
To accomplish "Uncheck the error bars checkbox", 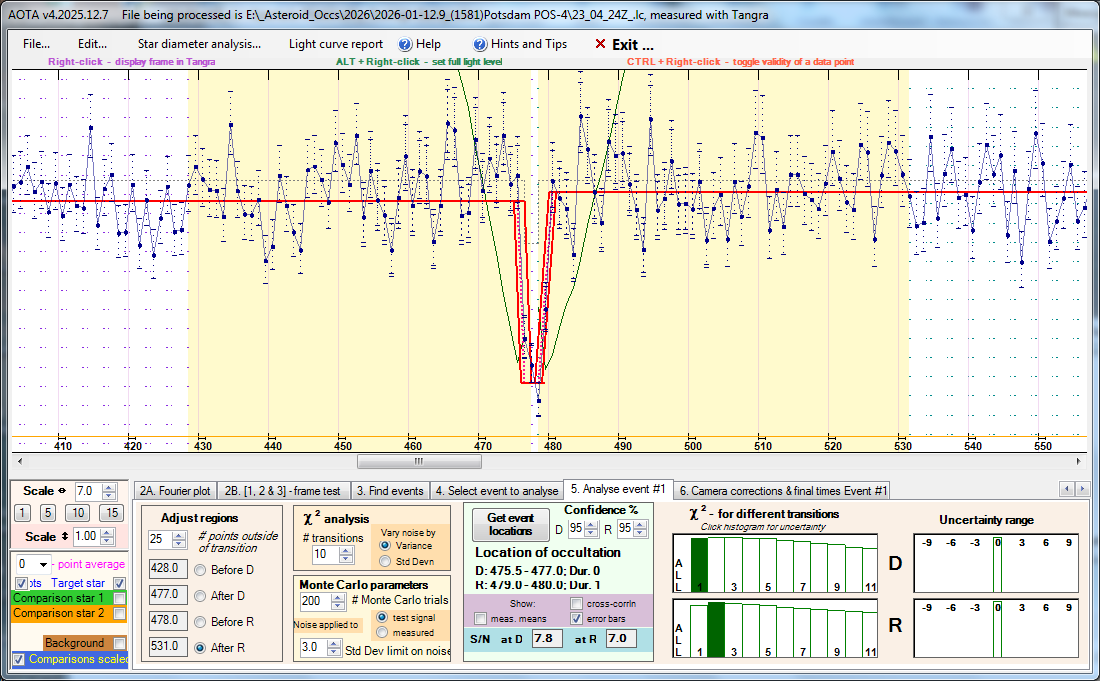I will [x=577, y=619].
